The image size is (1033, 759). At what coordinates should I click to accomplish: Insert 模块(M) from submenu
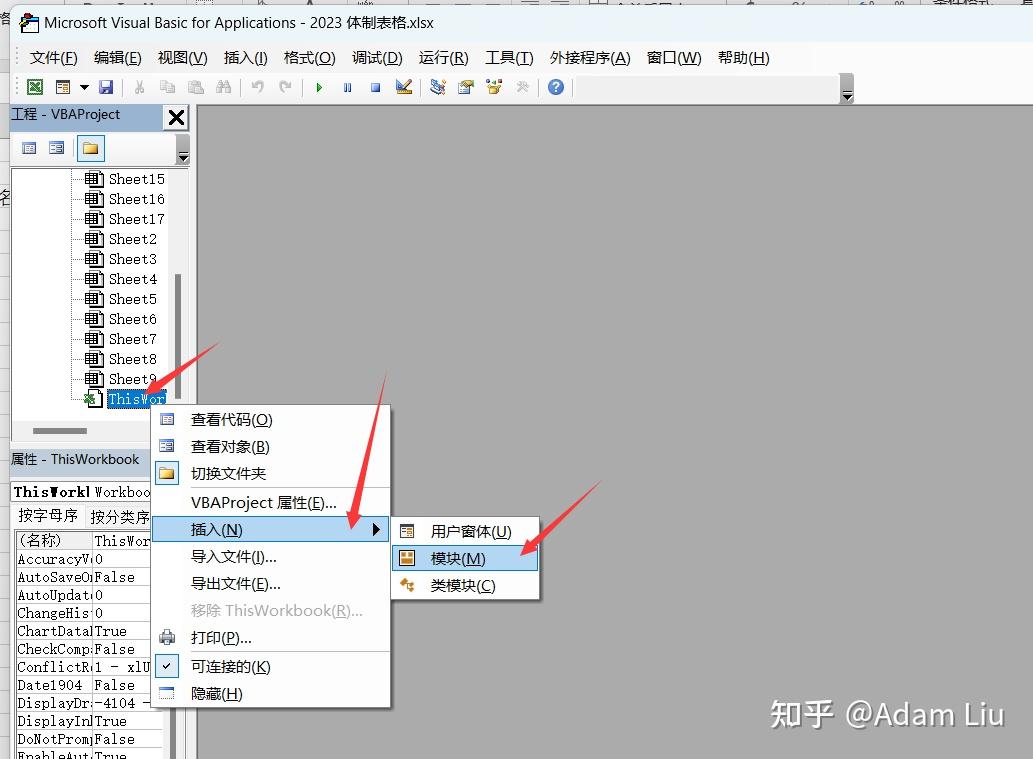[465, 559]
